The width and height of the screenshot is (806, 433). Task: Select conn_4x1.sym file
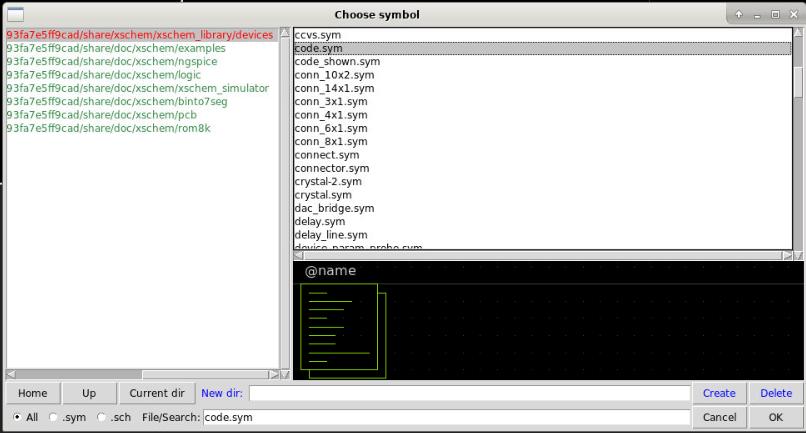click(x=543, y=115)
